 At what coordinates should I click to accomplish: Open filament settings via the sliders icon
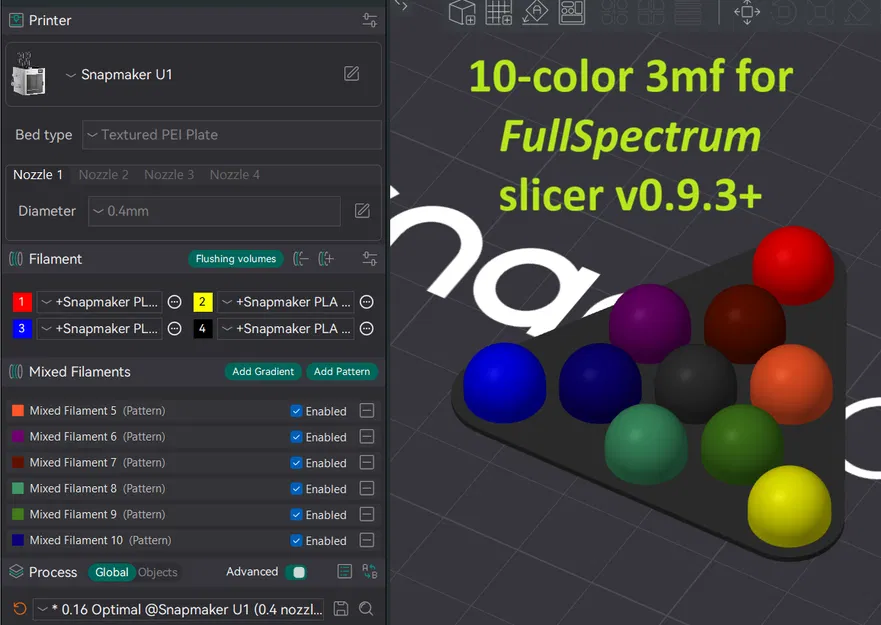[x=369, y=259]
